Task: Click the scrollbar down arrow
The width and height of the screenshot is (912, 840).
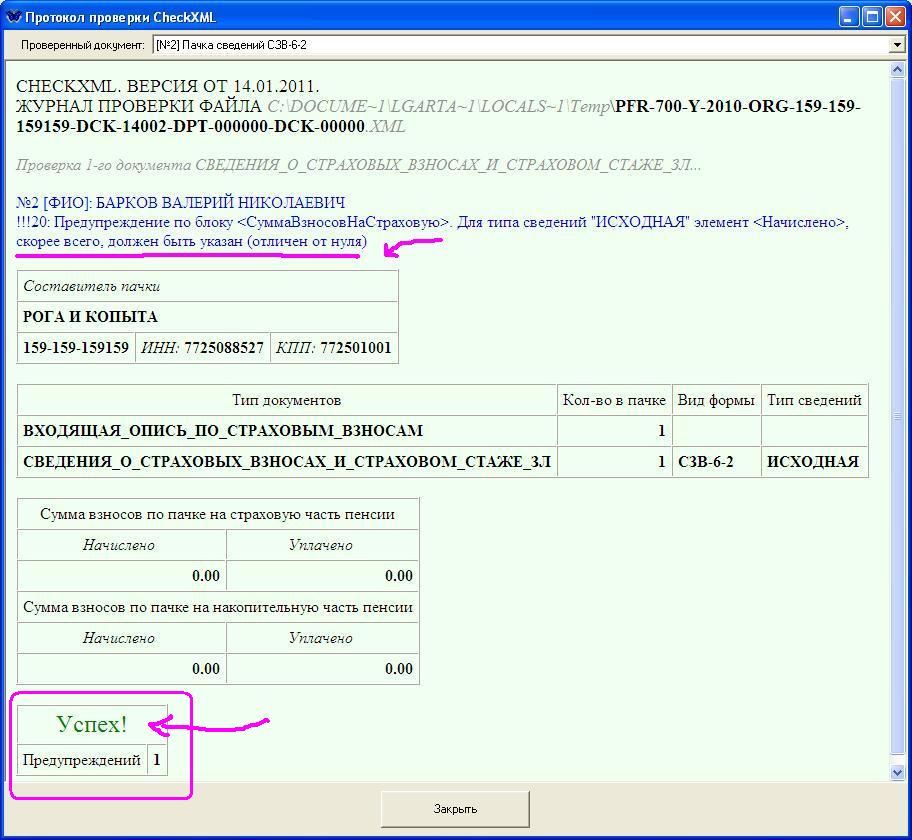Action: click(897, 772)
